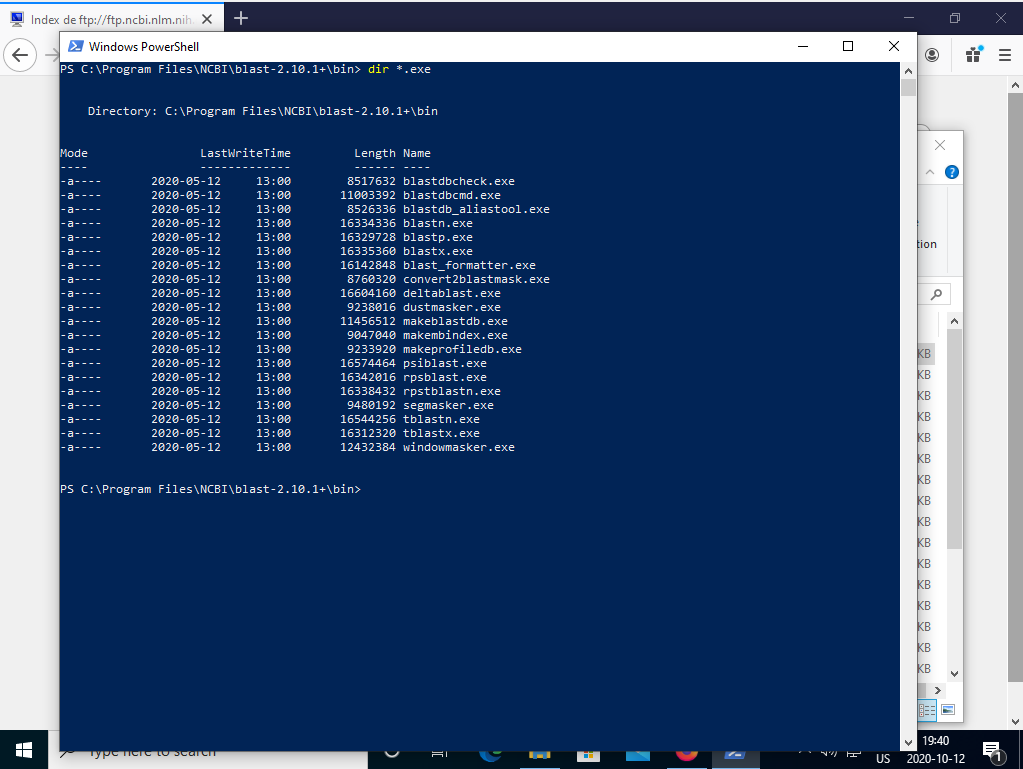
Task: Switch Explorer to details view icon
Action: [927, 710]
